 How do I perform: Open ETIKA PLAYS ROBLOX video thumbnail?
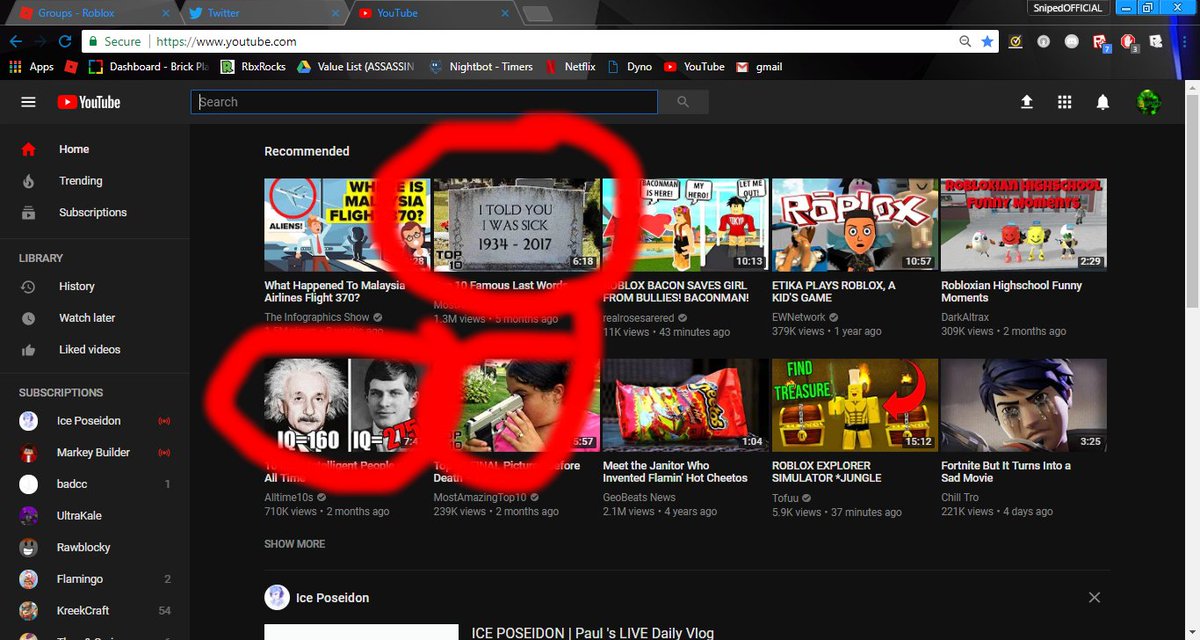(855, 225)
